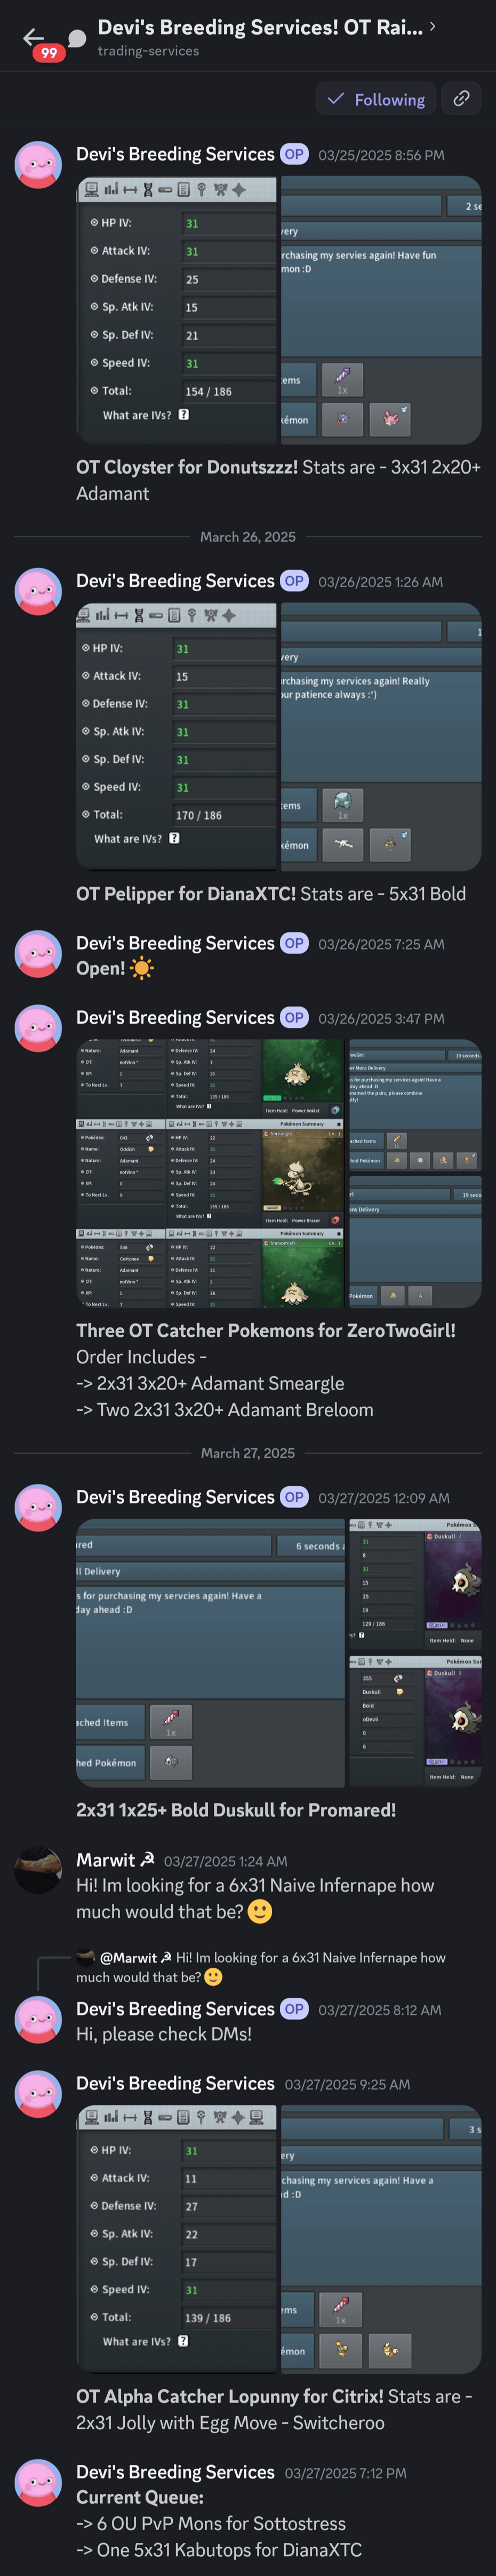Tap Devi's avatar on Current Queue post
The width and height of the screenshot is (496, 2576).
pyautogui.click(x=38, y=2483)
